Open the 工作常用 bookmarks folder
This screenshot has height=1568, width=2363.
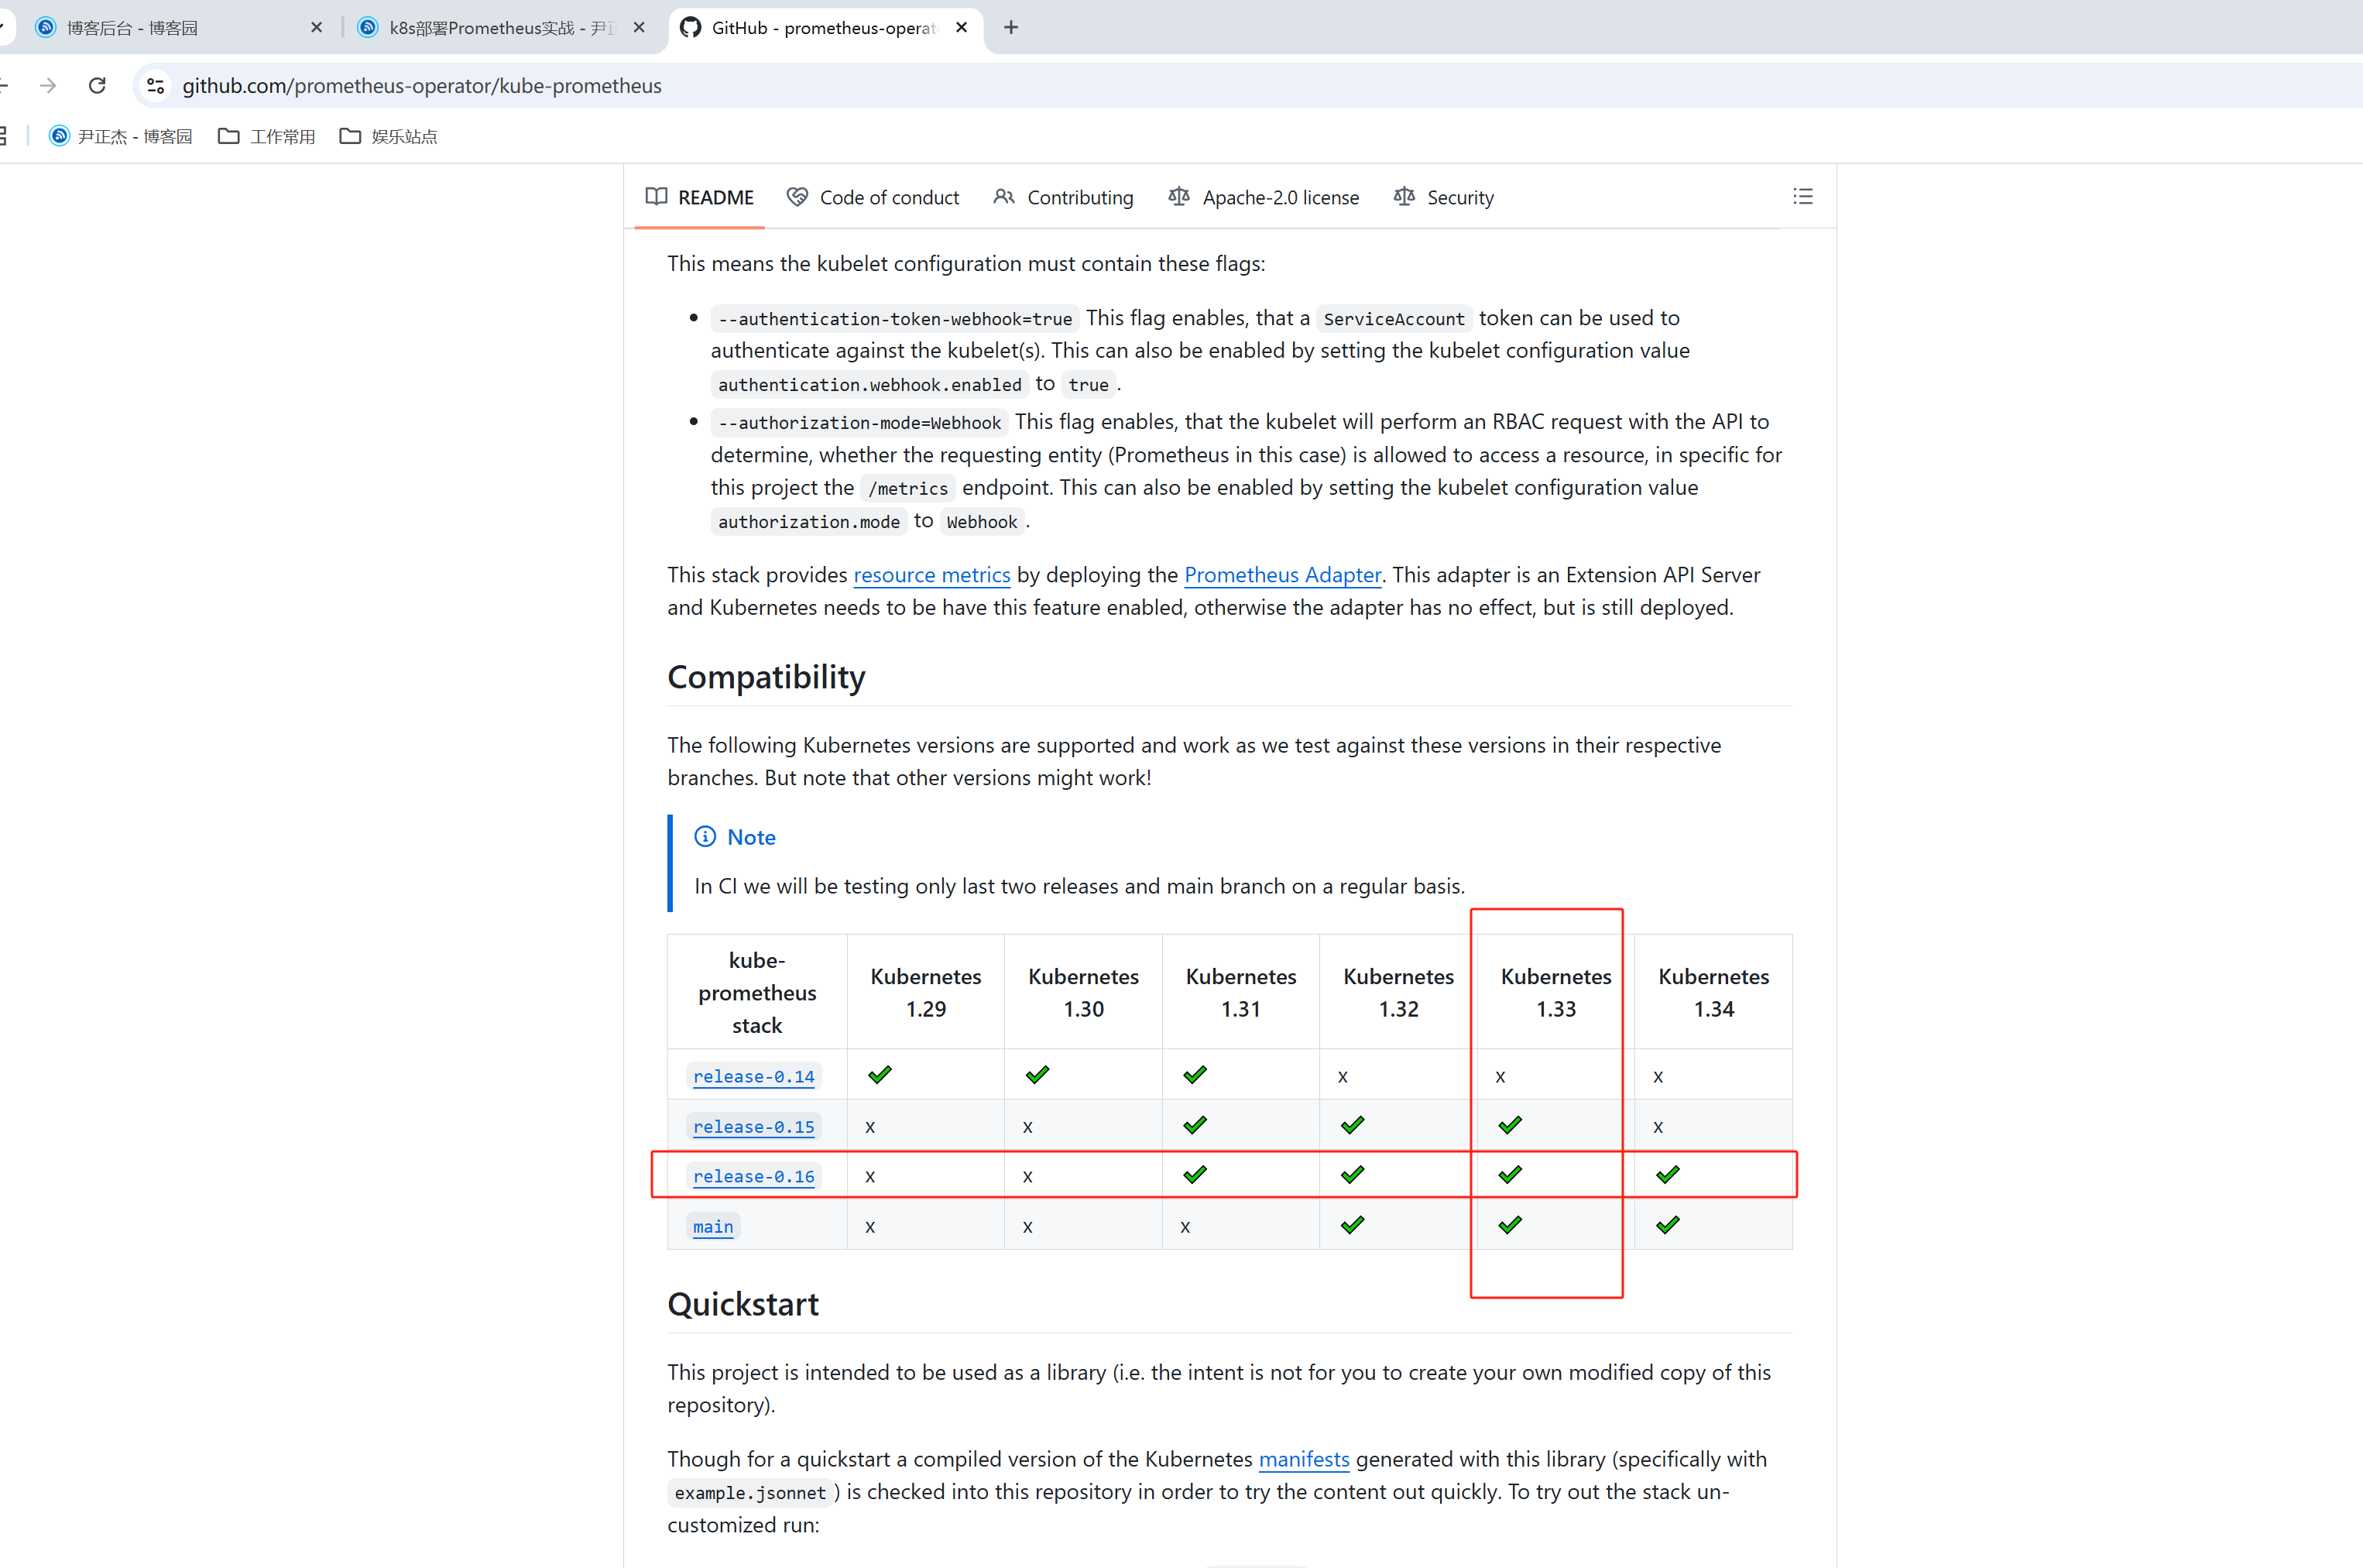point(267,136)
